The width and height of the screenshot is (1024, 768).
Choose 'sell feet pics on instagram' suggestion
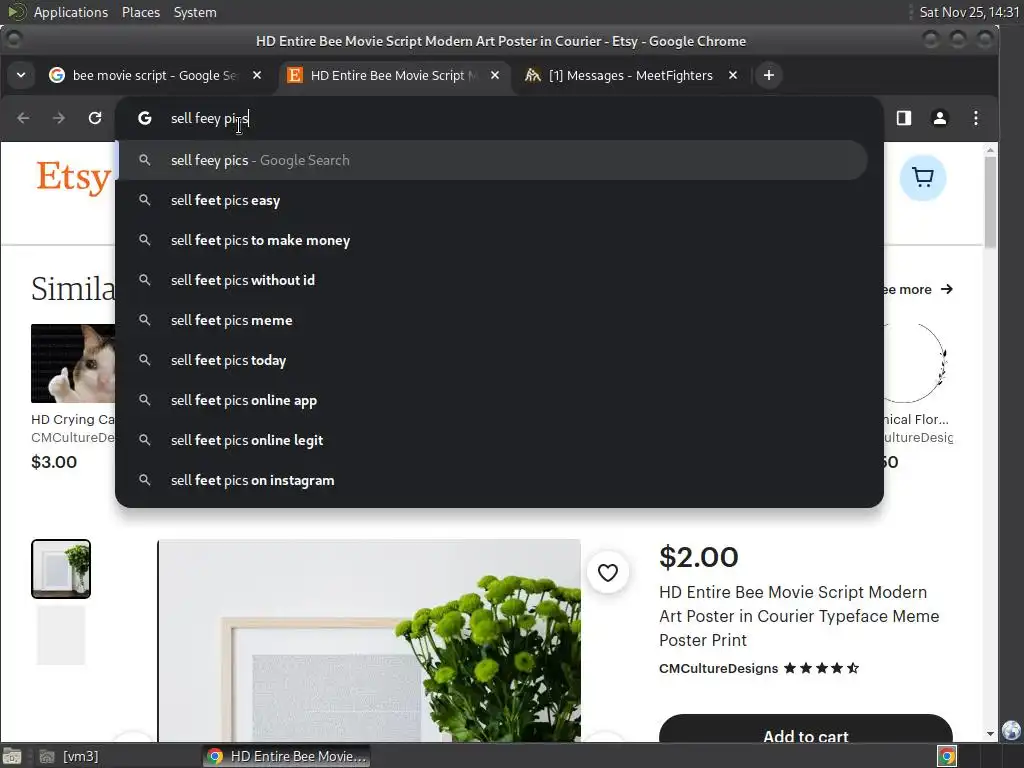[492, 480]
